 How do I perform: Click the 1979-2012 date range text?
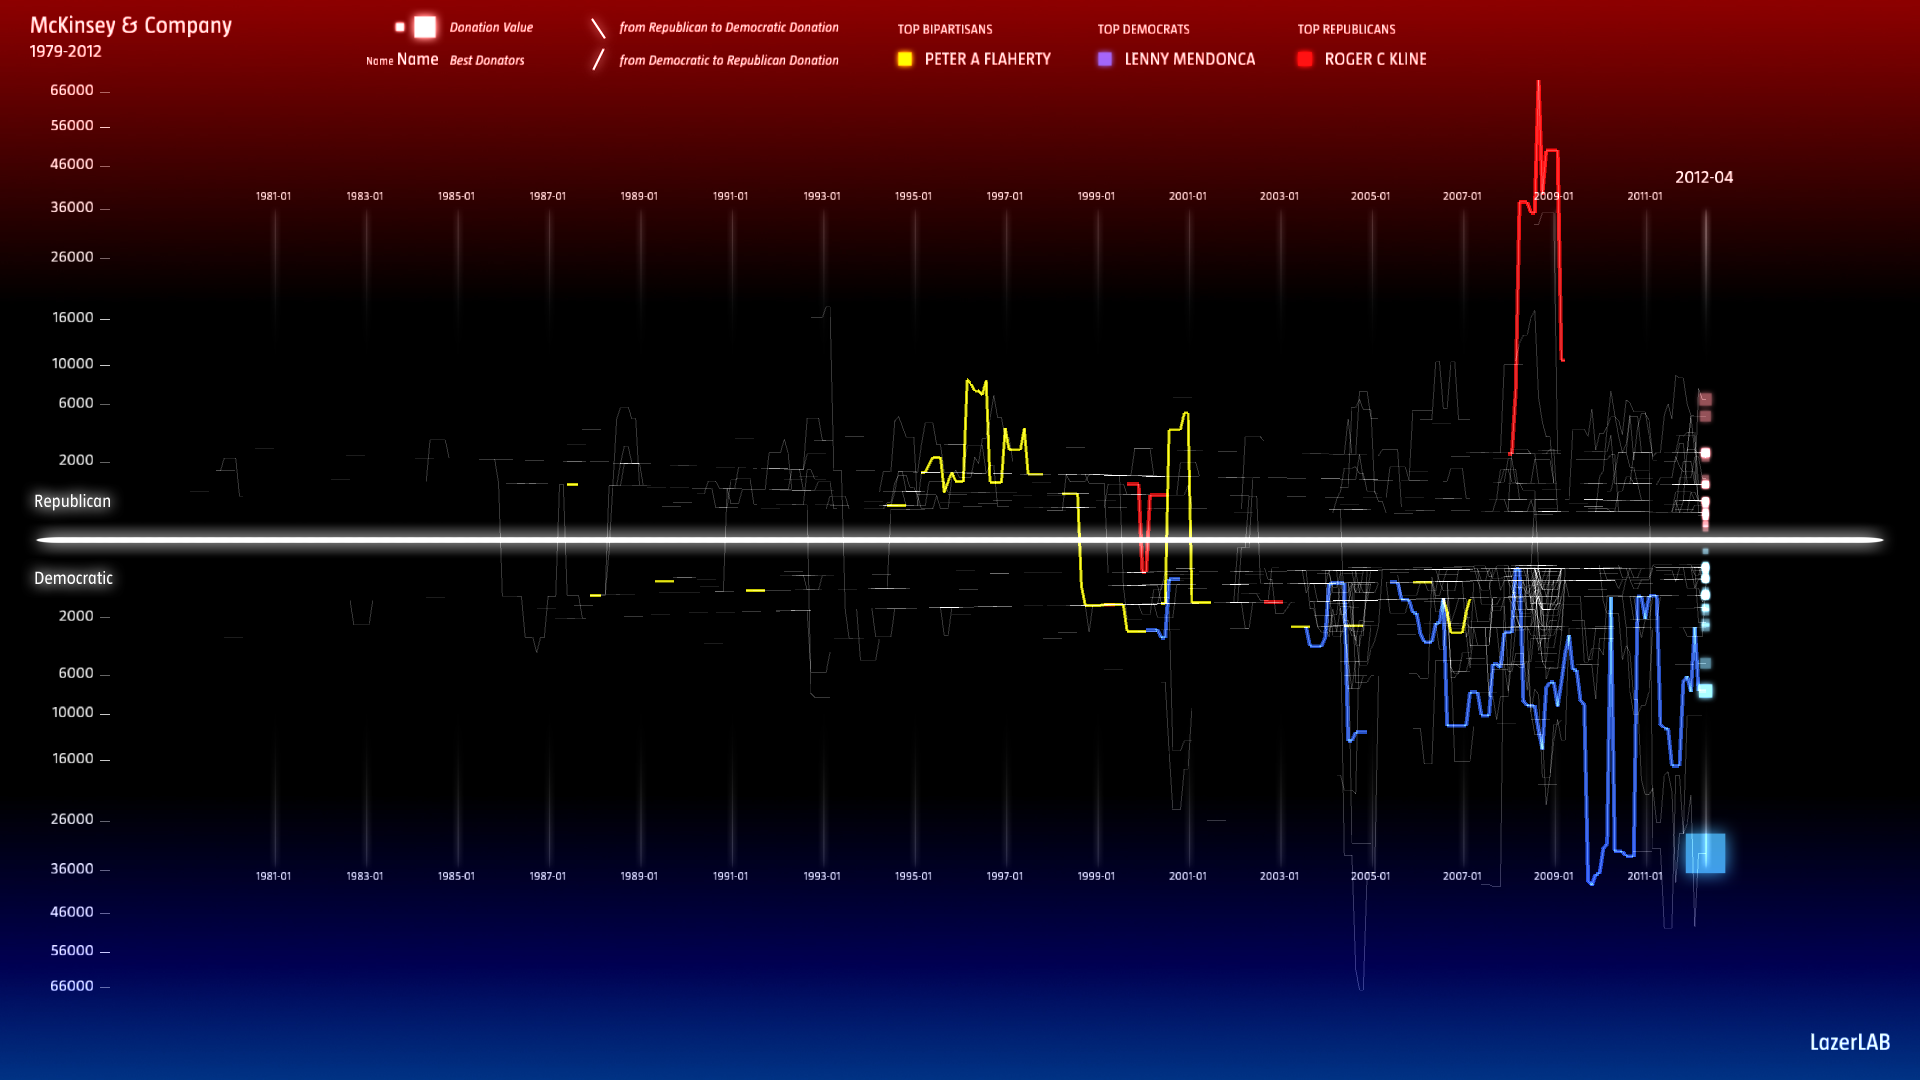click(66, 51)
